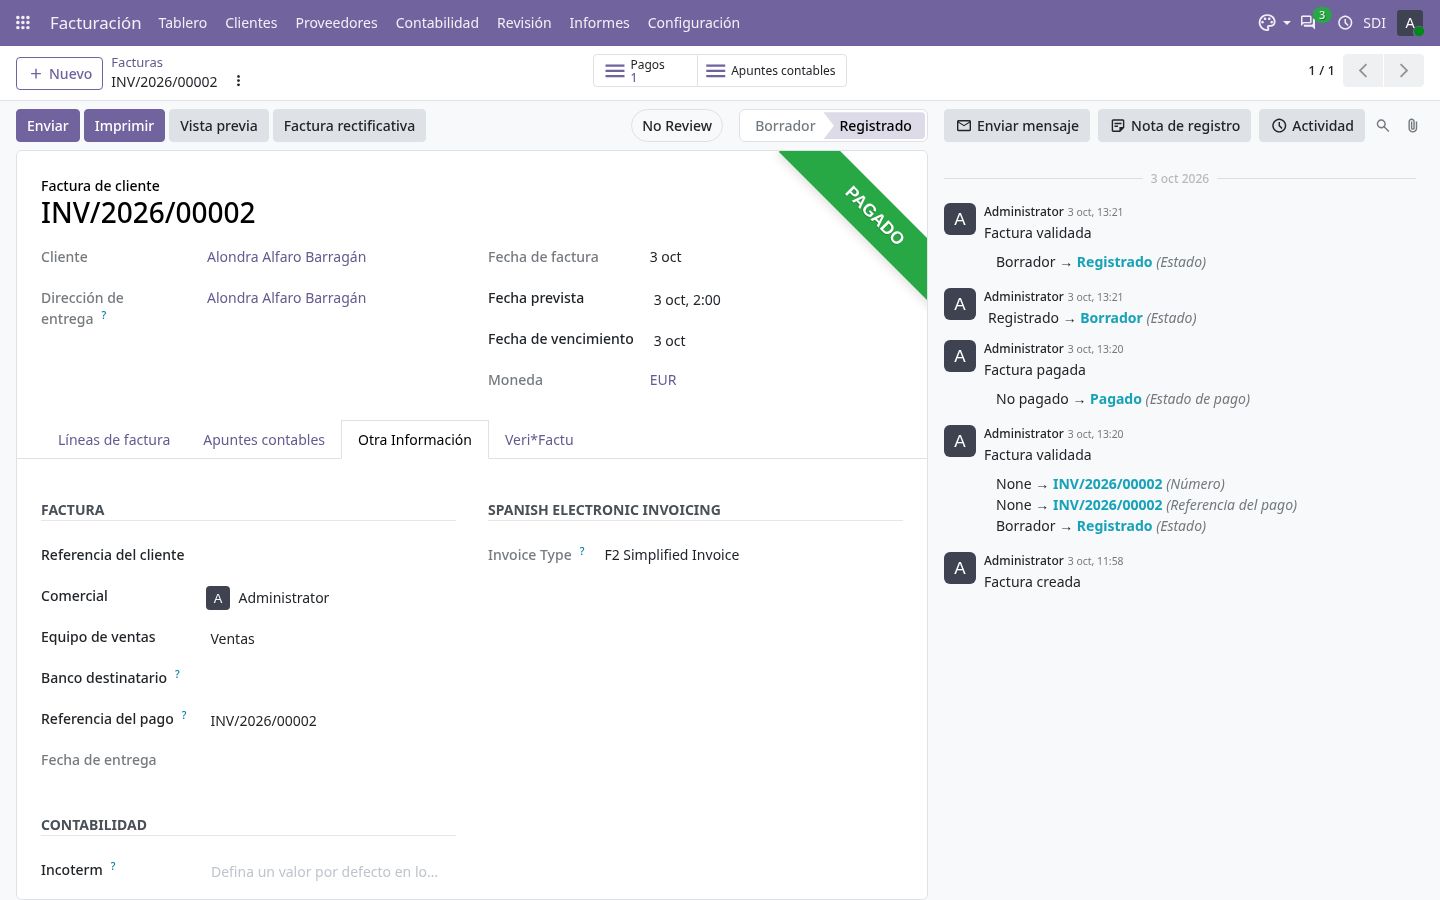Select the Borrador status stage
Image resolution: width=1440 pixels, height=900 pixels.
coord(785,126)
